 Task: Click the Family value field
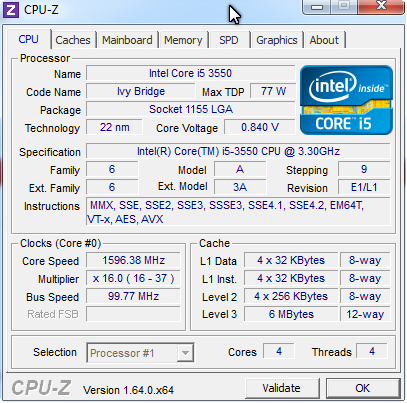click(112, 169)
